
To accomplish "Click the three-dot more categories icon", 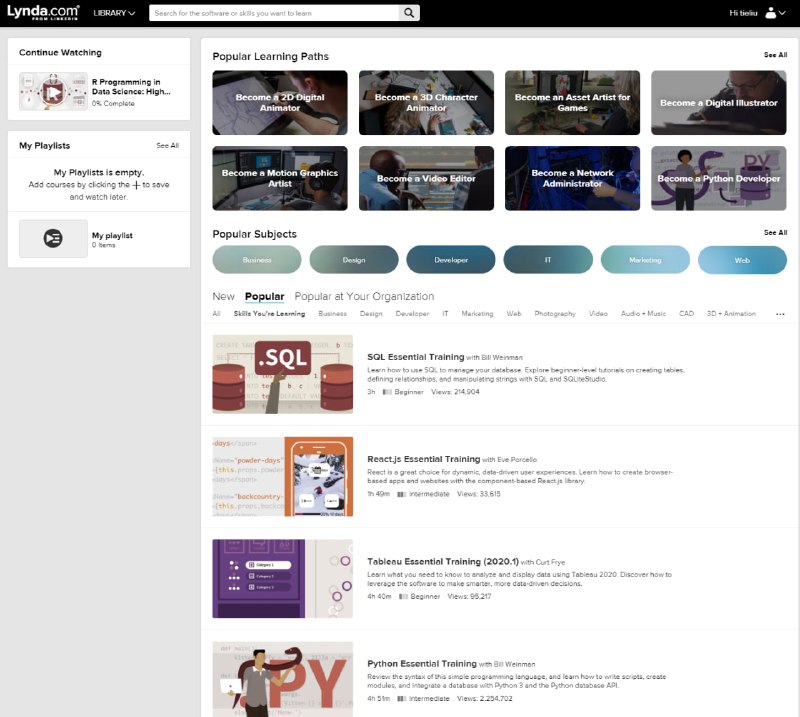I will pyautogui.click(x=780, y=314).
